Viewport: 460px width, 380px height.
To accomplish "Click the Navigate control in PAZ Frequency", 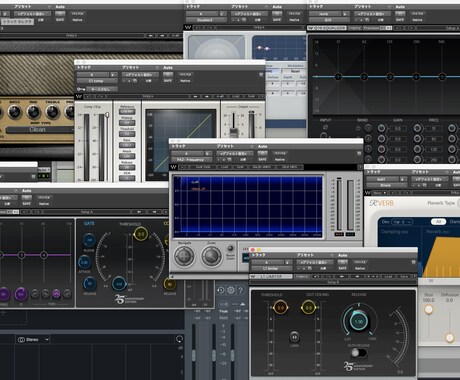I will [185, 256].
